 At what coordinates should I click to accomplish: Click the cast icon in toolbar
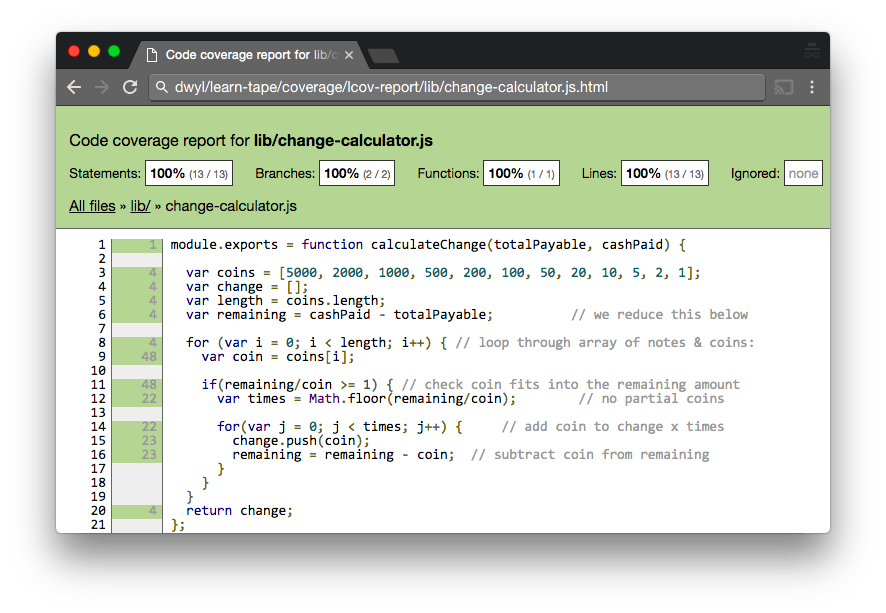coord(784,87)
